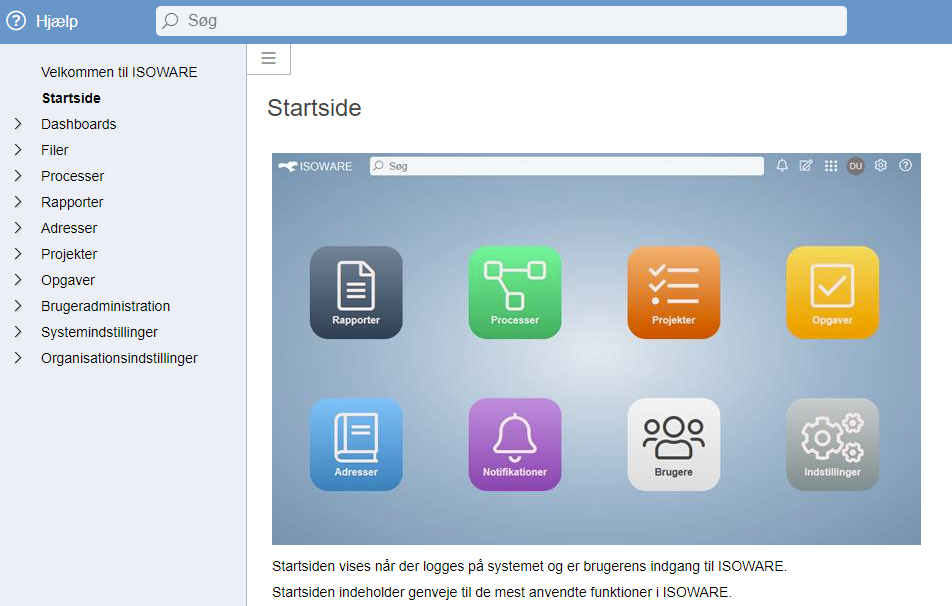Open Dashboards topic in sidebar
Image resolution: width=952 pixels, height=606 pixels.
tap(78, 124)
